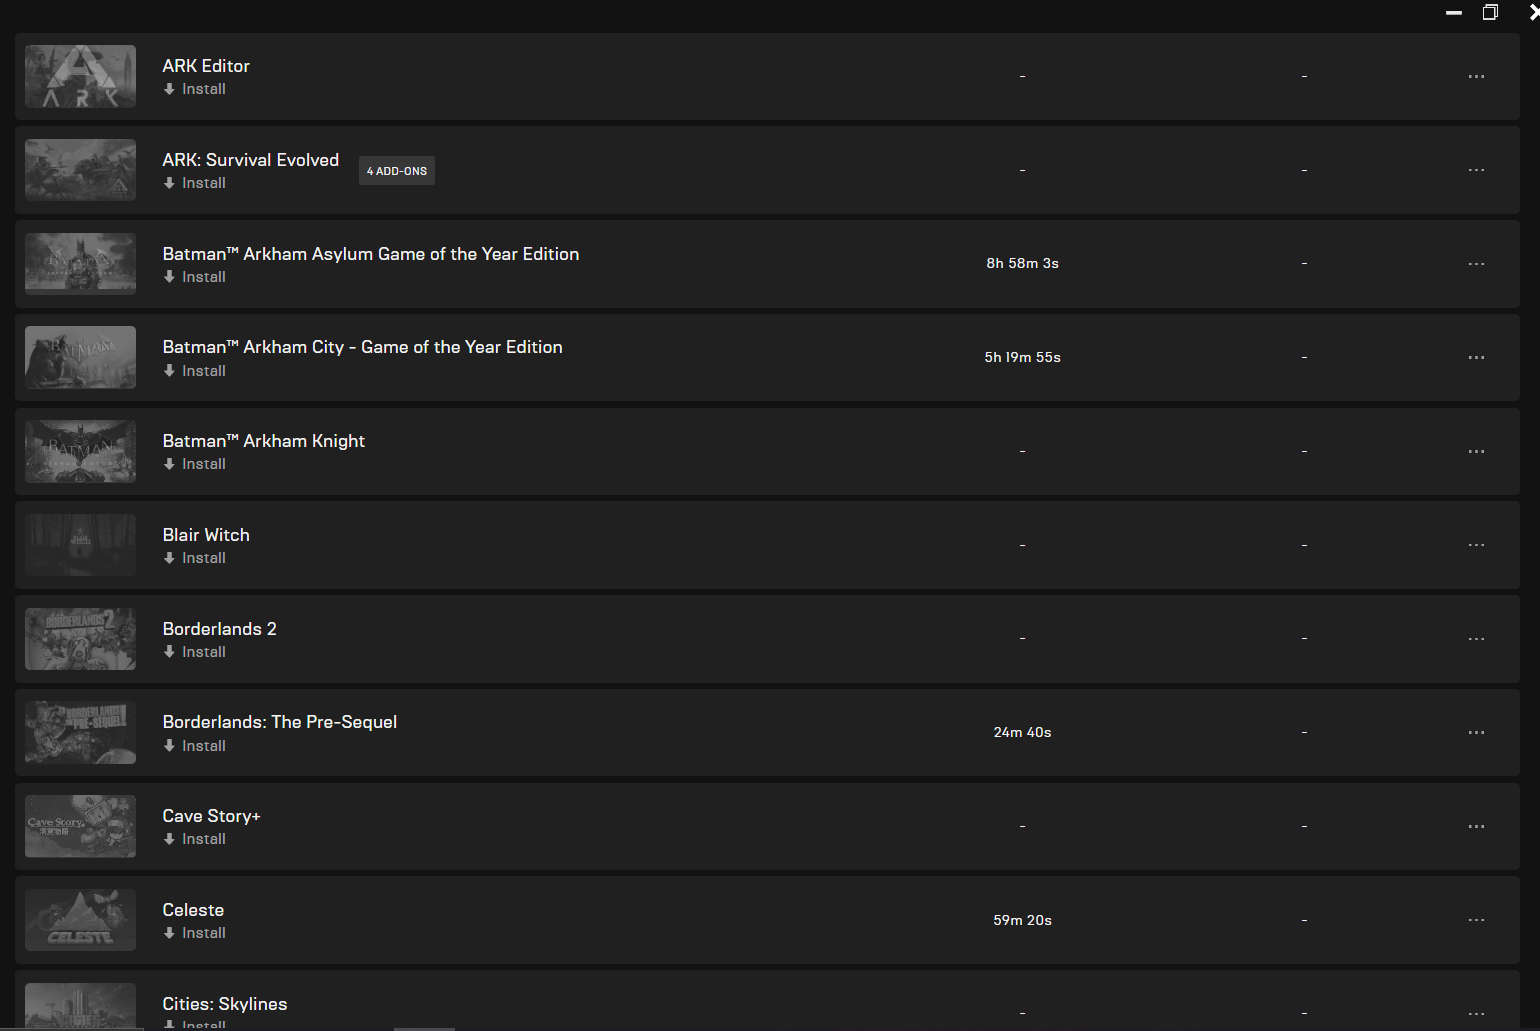Viewport: 1540px width, 1031px height.
Task: Open the ellipsis menu for Batman Arkham Knight
Action: [1476, 451]
